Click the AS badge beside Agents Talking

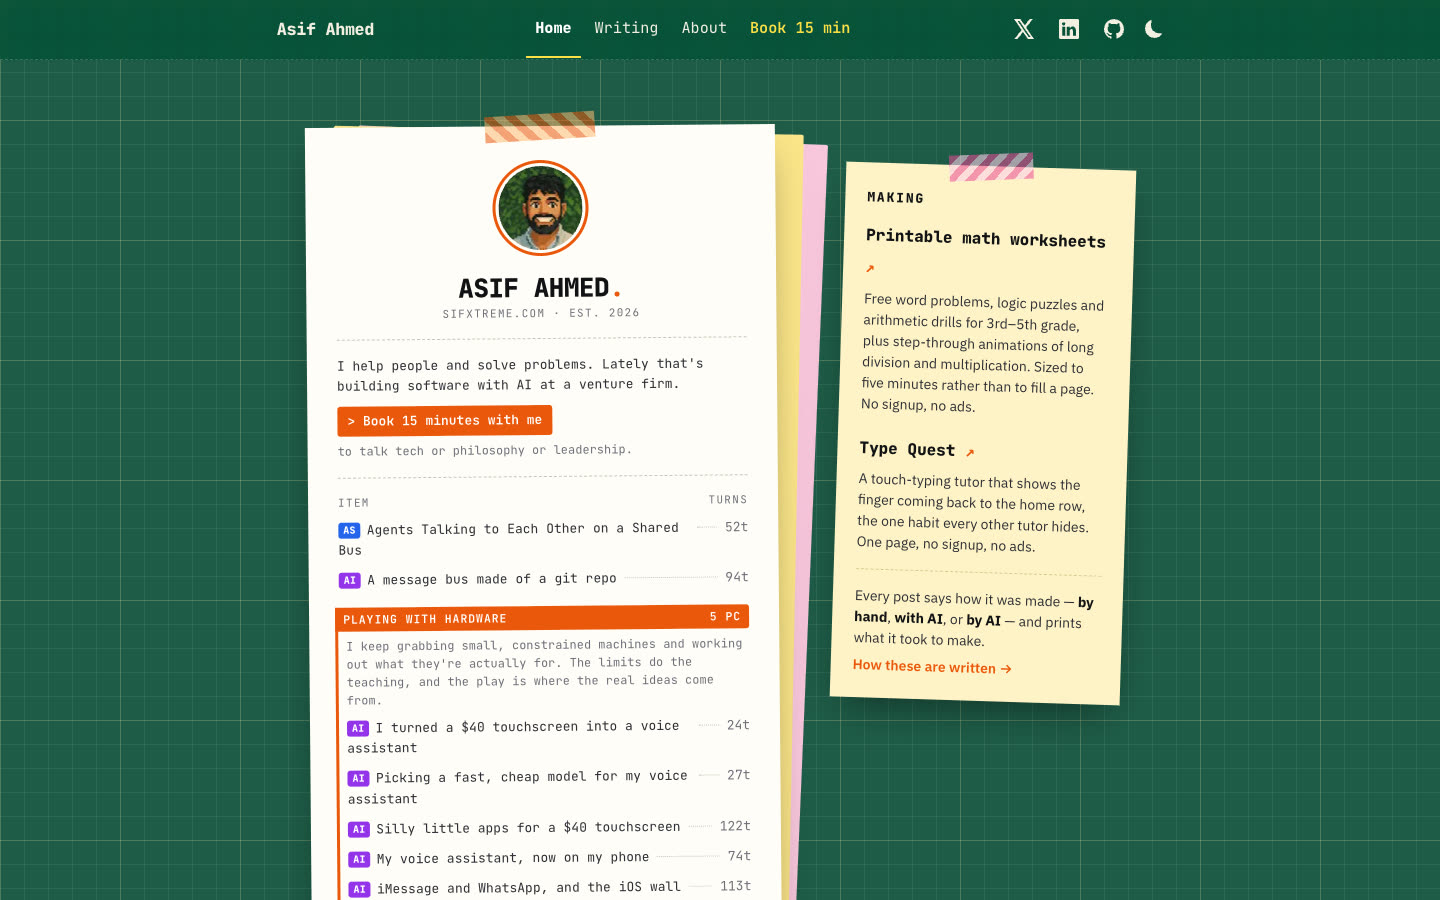pyautogui.click(x=349, y=530)
